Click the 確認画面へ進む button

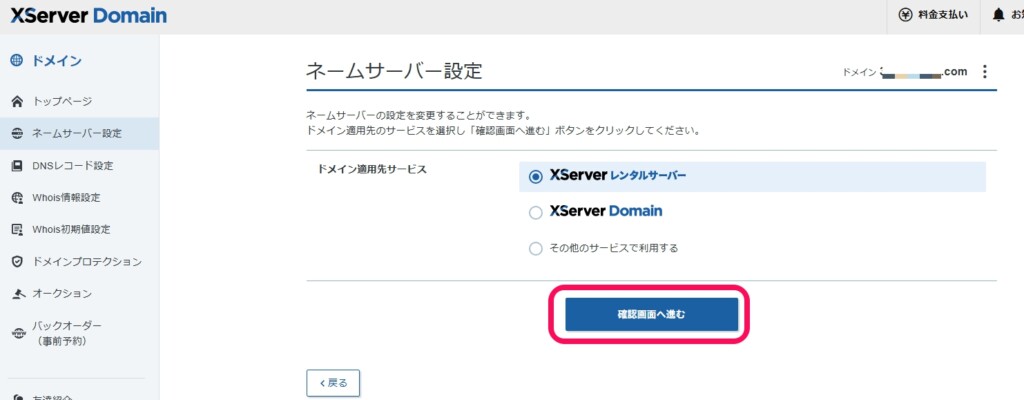coord(651,314)
